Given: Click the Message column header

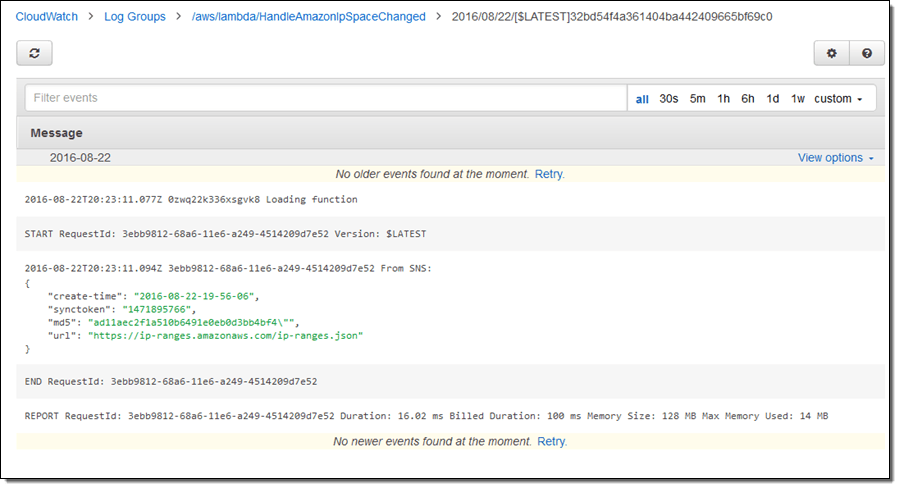Looking at the screenshot, I should pyautogui.click(x=56, y=133).
